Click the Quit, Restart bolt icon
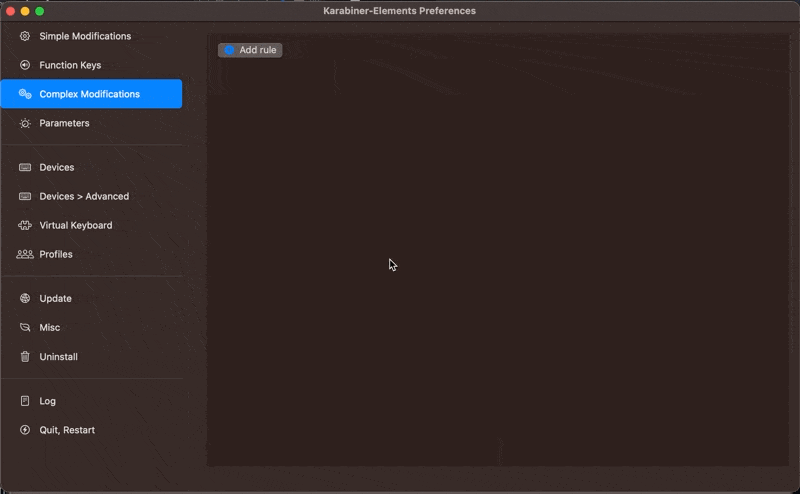 coord(24,430)
